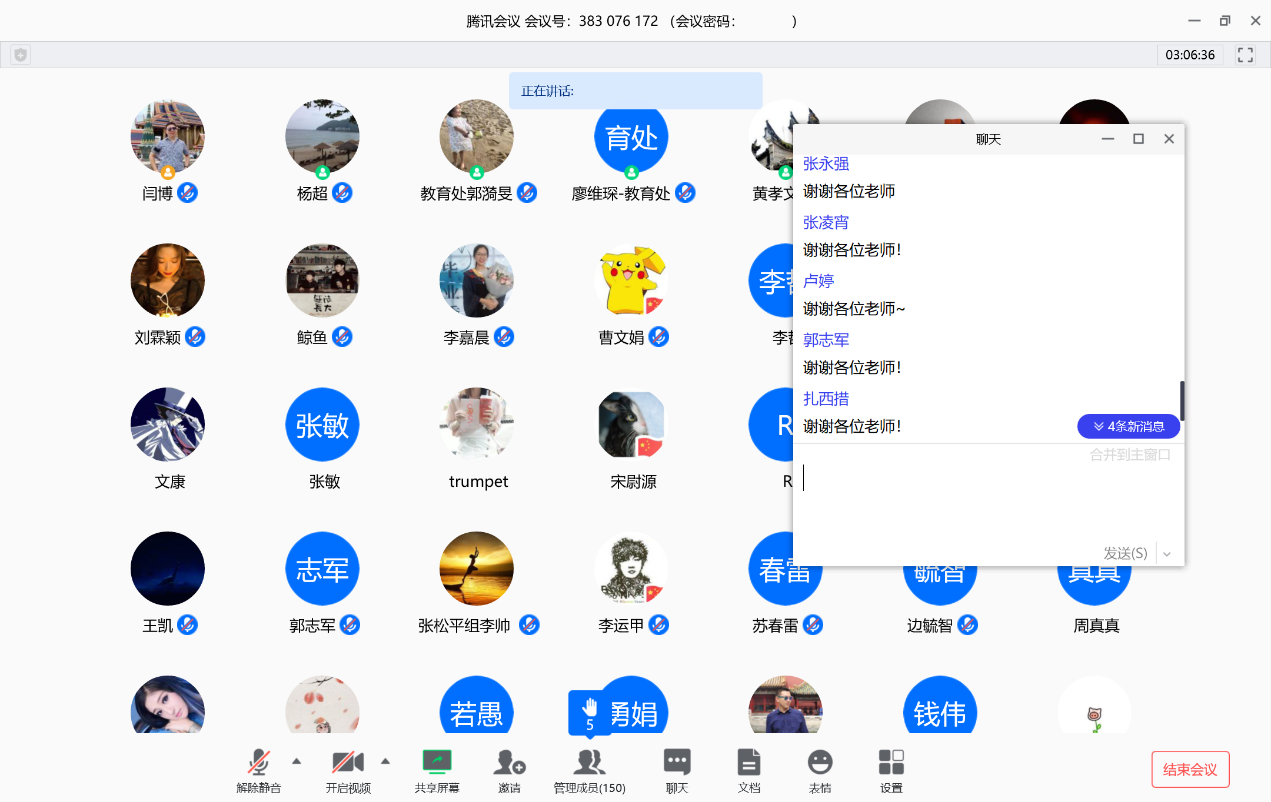Enter full screen mode using expand icon
The image size is (1271, 802).
click(1245, 55)
